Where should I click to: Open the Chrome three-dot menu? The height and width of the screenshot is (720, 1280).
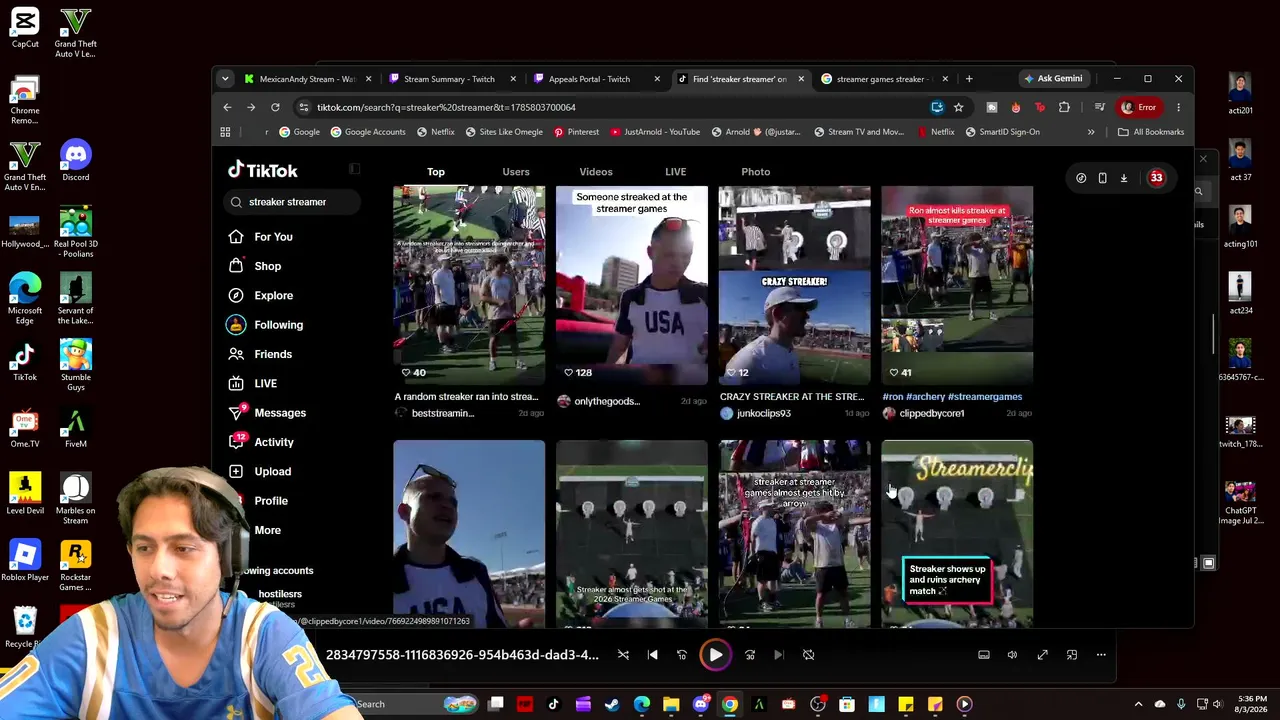tap(1178, 107)
